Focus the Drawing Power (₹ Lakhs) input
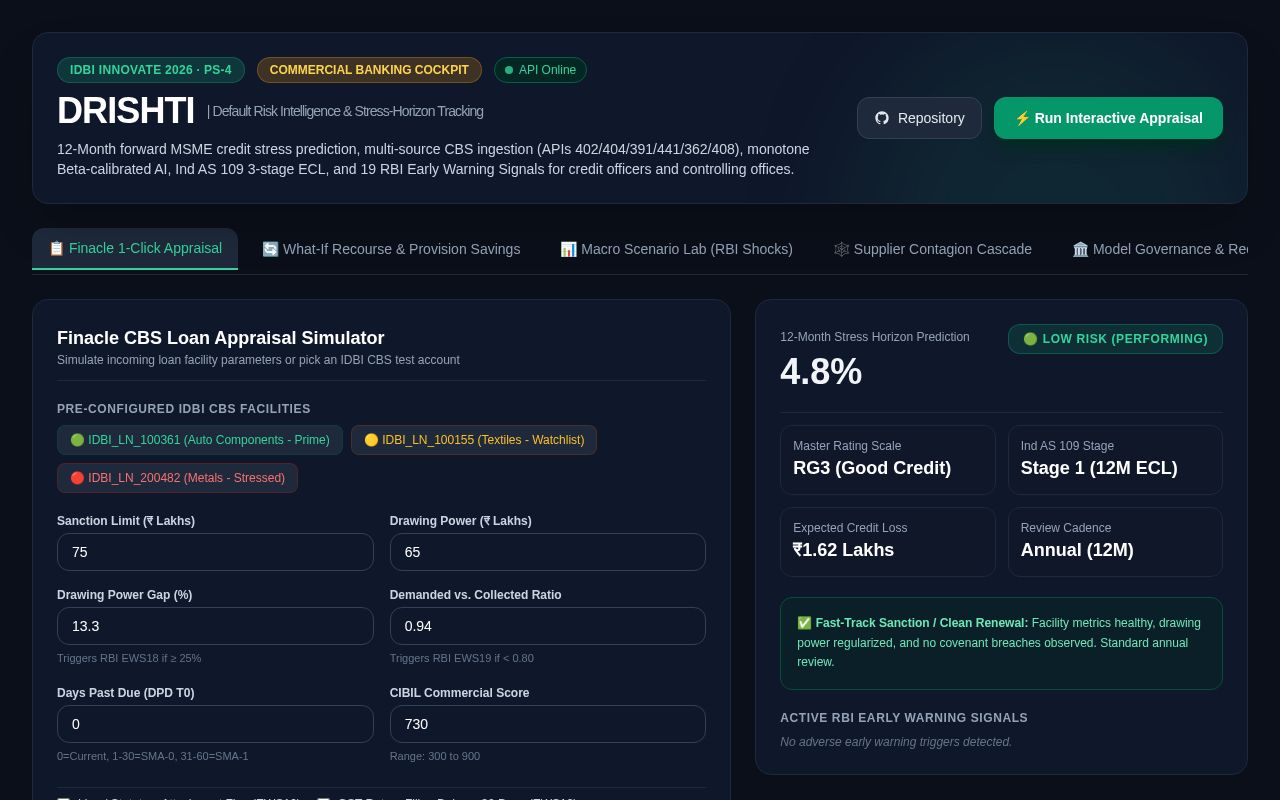This screenshot has width=1280, height=800. click(x=548, y=552)
